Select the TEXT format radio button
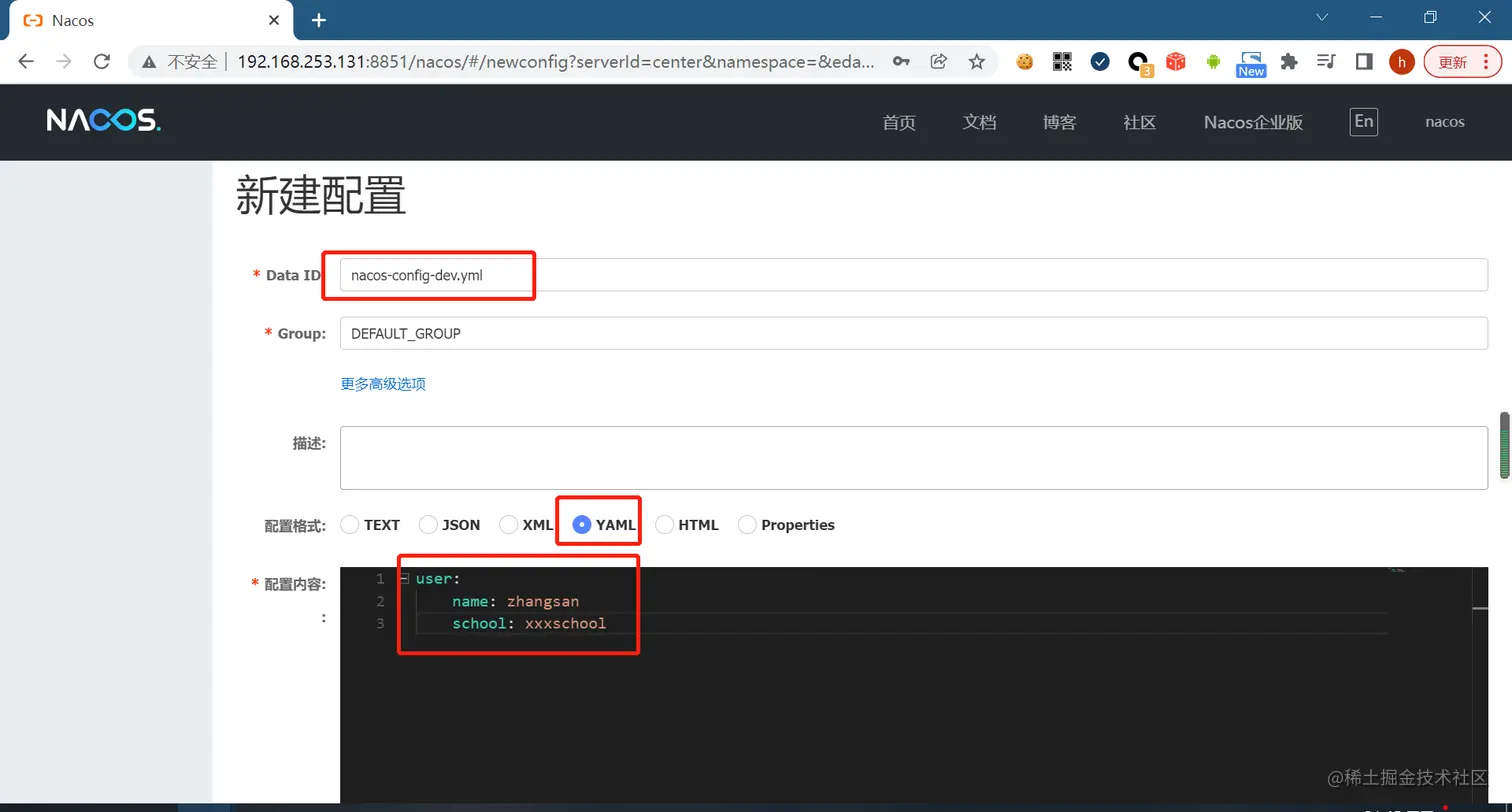This screenshot has width=1512, height=812. 350,524
